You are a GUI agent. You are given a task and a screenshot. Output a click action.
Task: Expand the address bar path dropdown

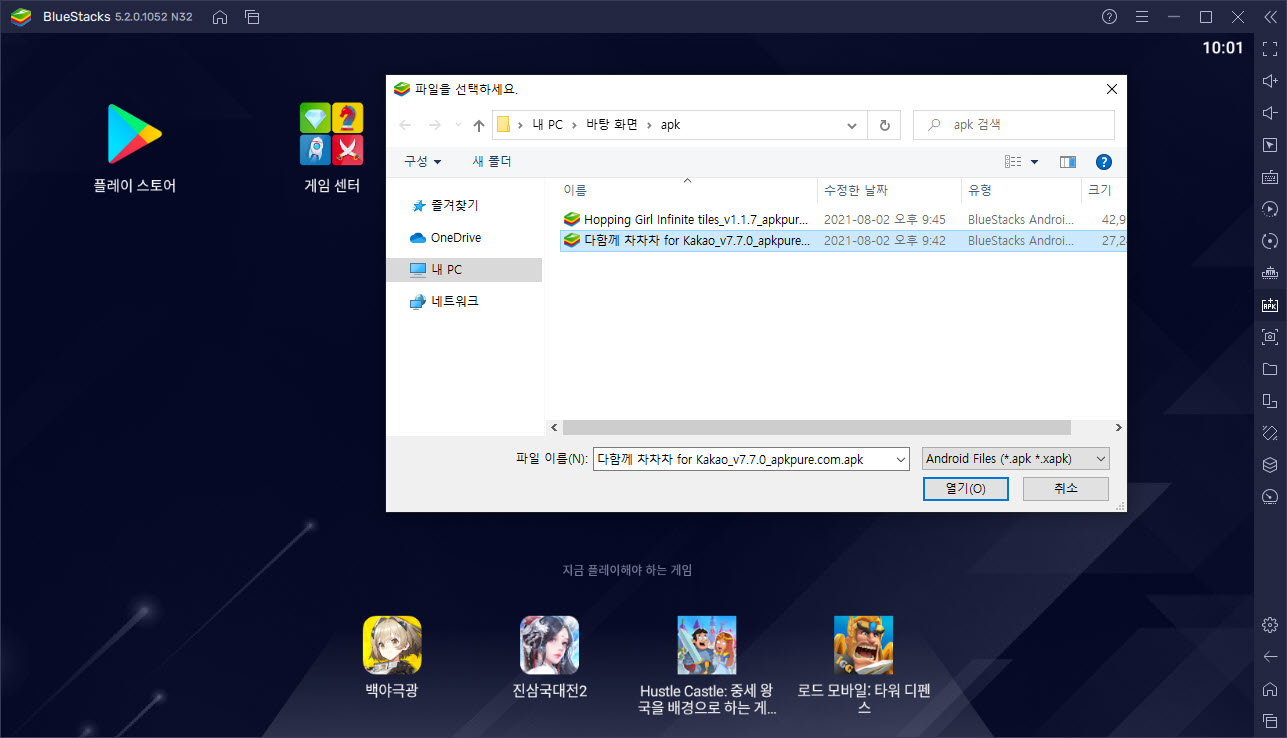pyautogui.click(x=852, y=125)
